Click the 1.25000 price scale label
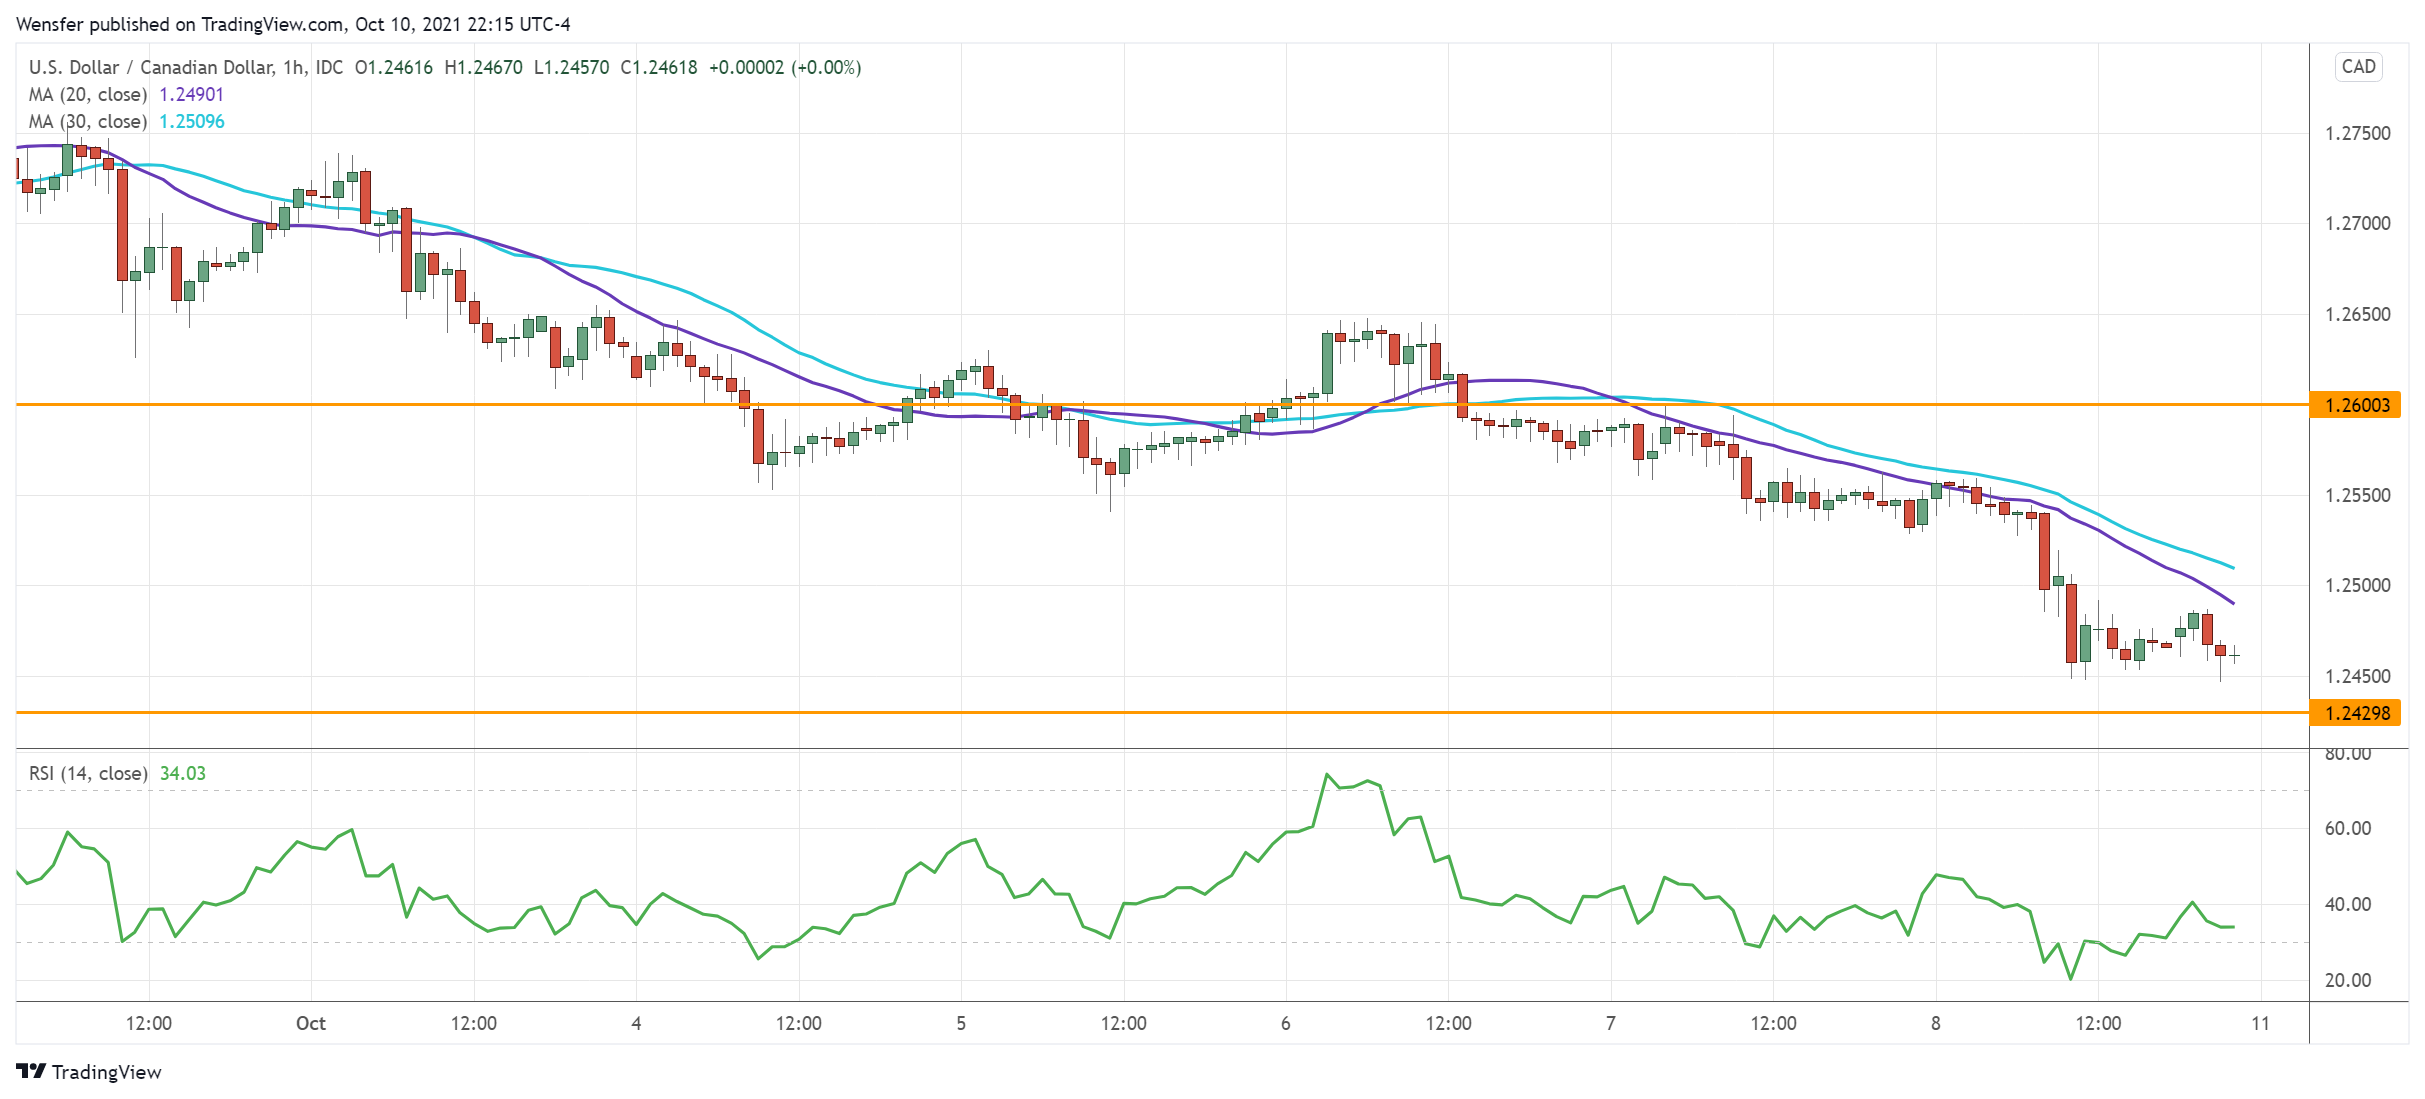 pyautogui.click(x=2357, y=586)
